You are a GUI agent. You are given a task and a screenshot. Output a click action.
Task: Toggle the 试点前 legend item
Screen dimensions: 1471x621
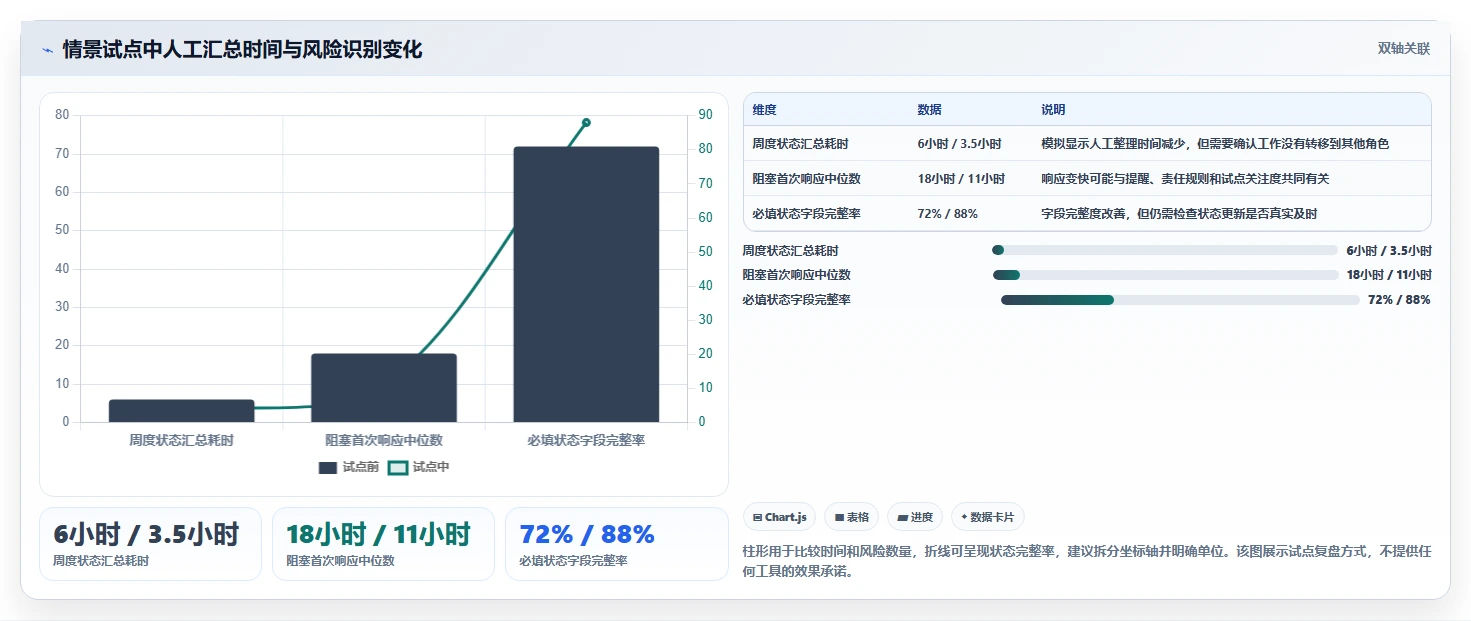click(349, 467)
